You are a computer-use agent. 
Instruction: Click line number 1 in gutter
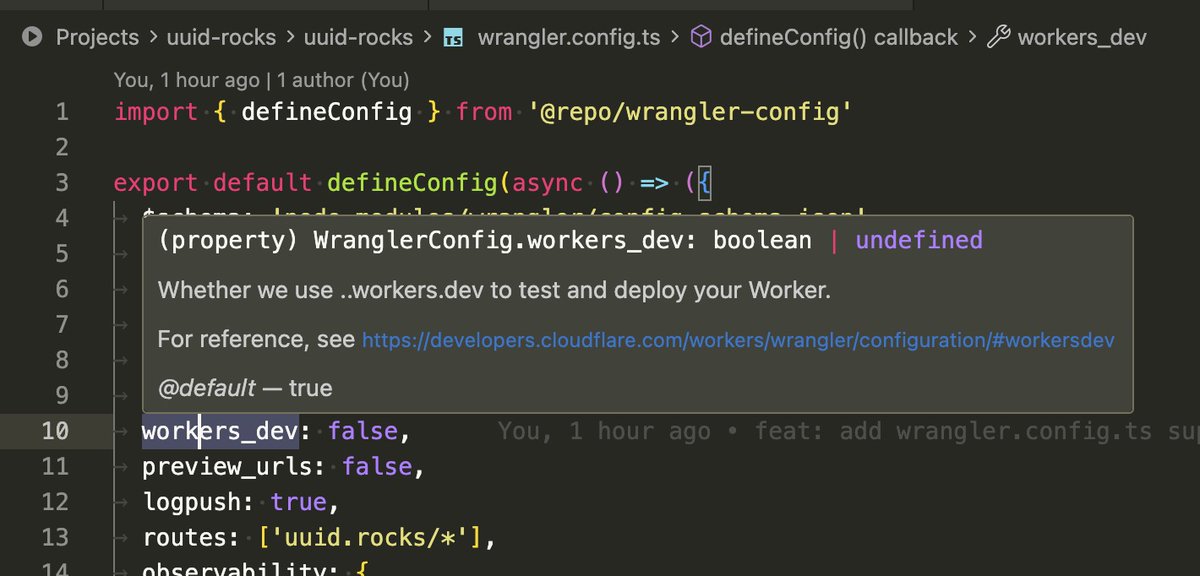[62, 112]
